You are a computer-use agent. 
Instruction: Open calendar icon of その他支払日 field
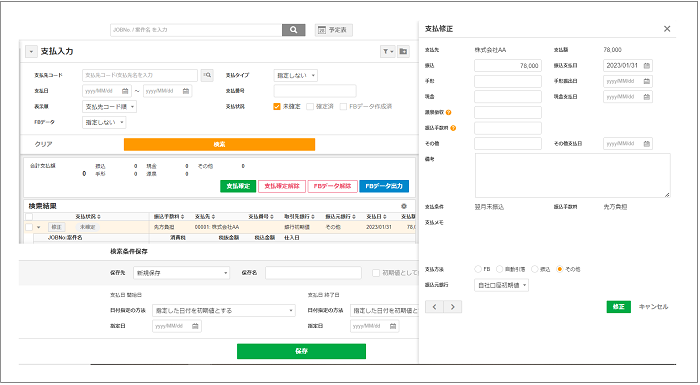(x=646, y=144)
